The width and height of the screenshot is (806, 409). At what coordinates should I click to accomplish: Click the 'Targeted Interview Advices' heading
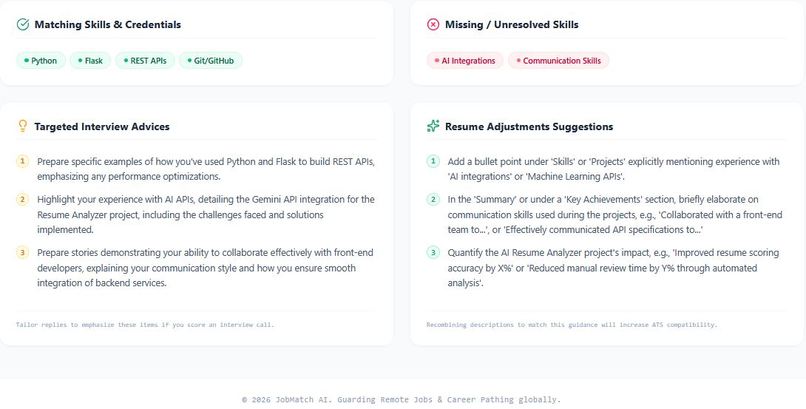[102, 126]
